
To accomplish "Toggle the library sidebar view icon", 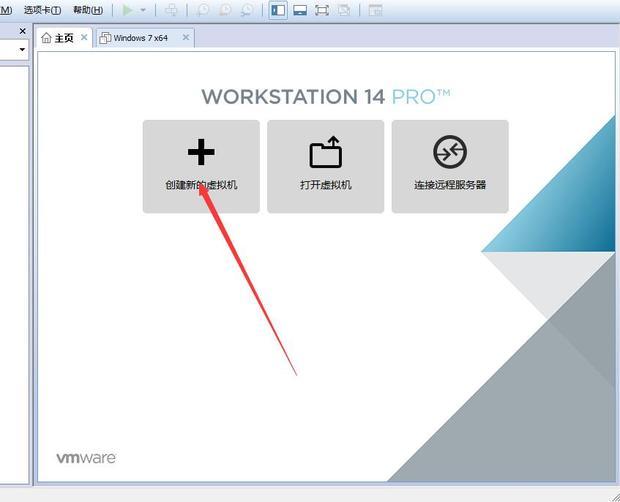I will 278,10.
